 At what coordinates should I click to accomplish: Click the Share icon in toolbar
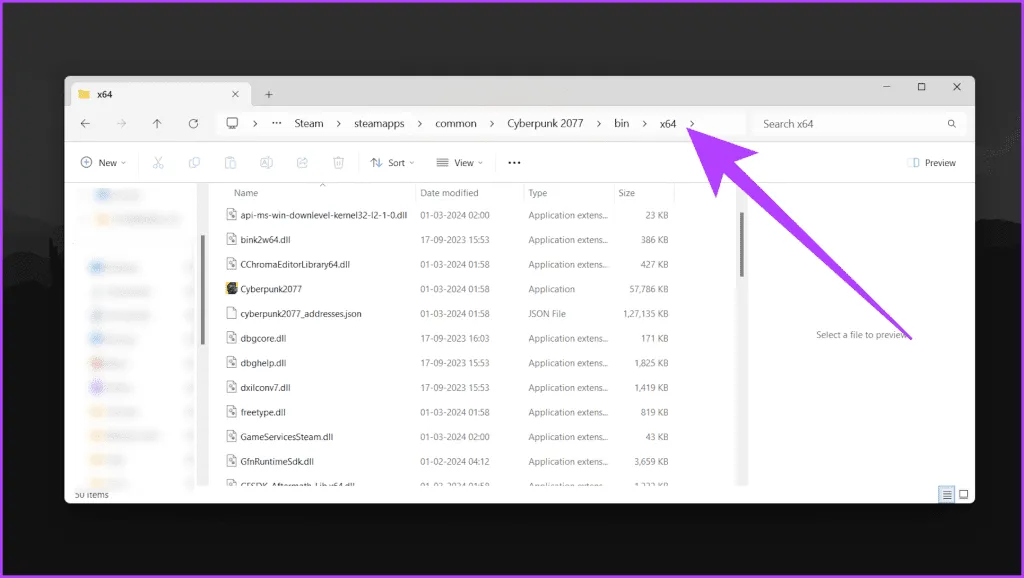click(302, 163)
